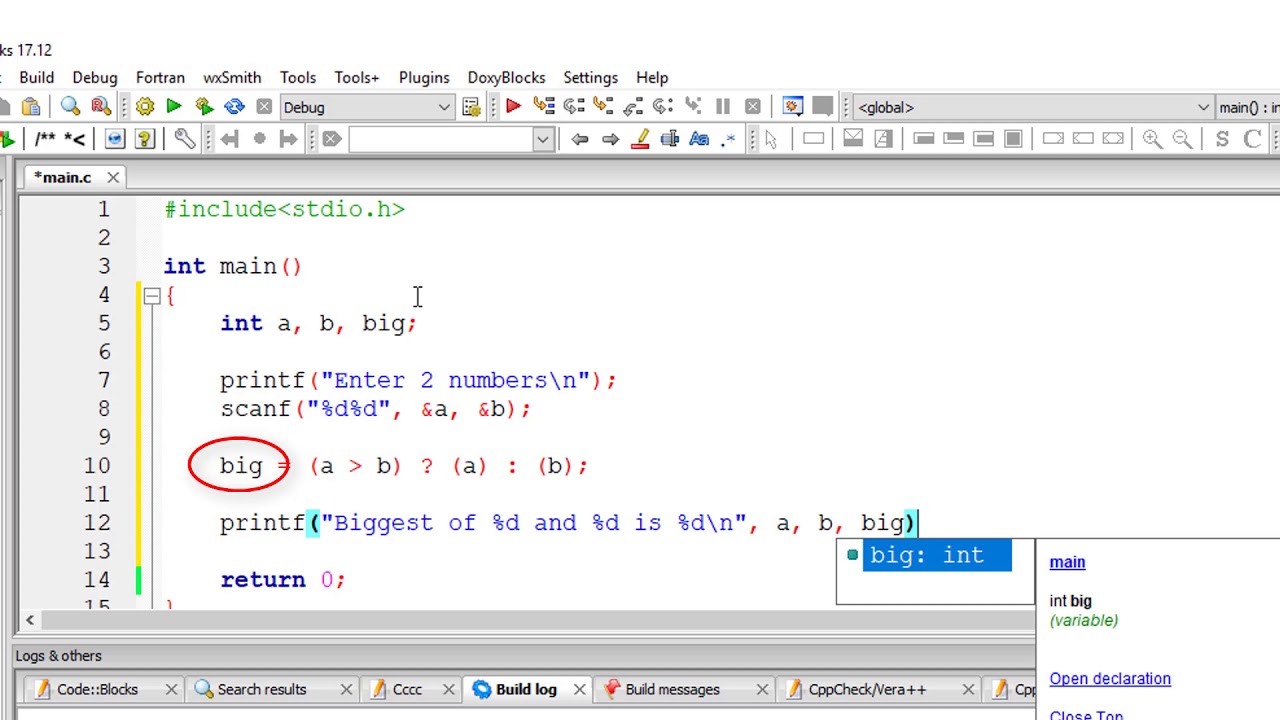This screenshot has height=720, width=1280.
Task: Click the C comment toggle icon
Action: pos(1252,139)
